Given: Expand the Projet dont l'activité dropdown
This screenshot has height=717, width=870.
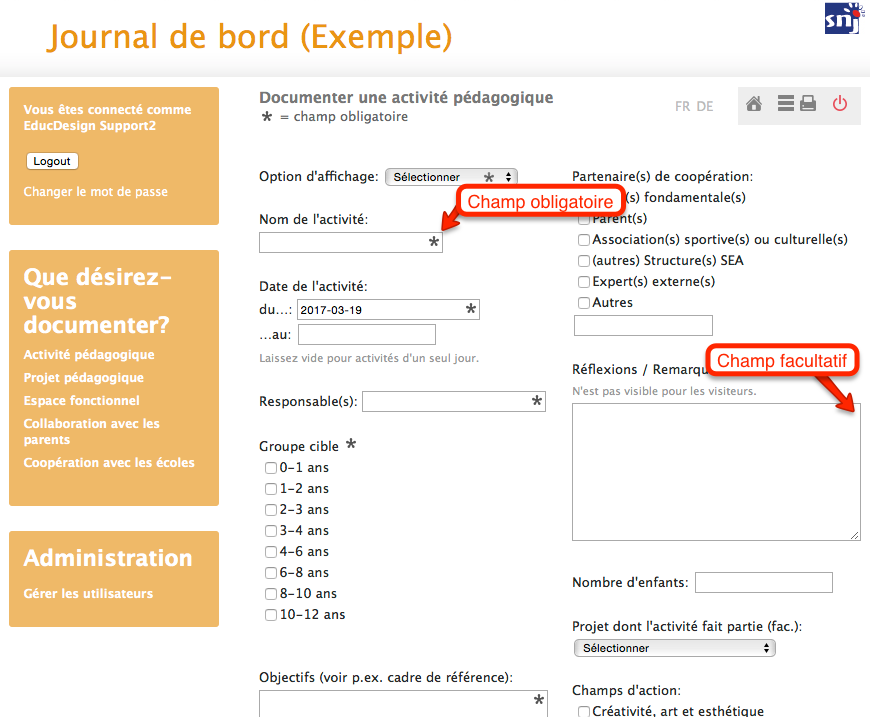Looking at the screenshot, I should 675,648.
